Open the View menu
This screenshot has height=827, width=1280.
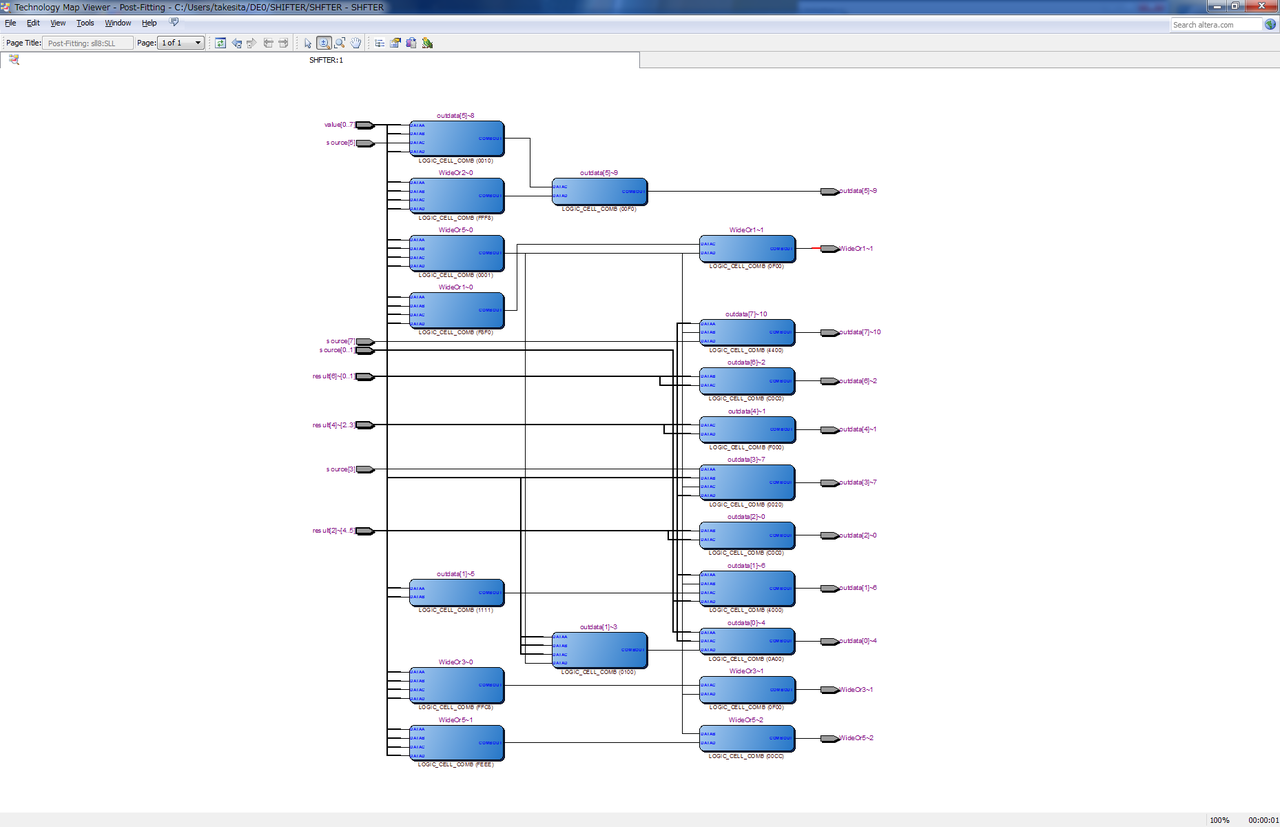click(x=58, y=22)
